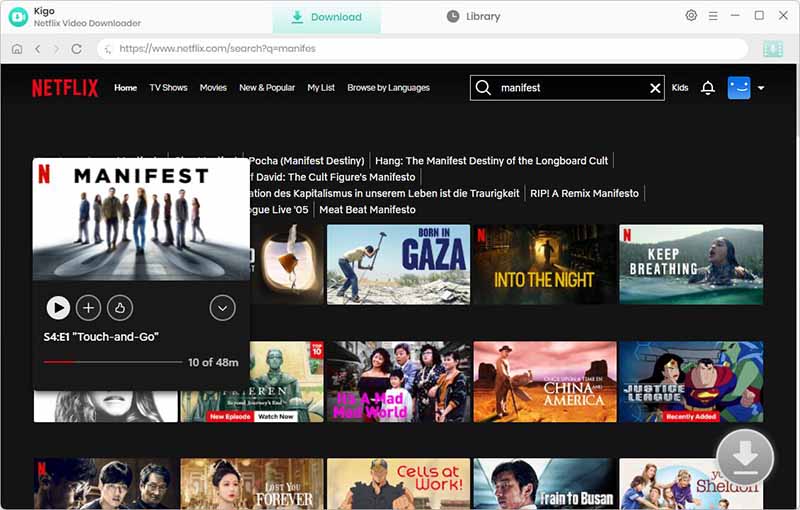800x510 pixels.
Task: Click the "10 of 48m" progress text
Action: click(213, 362)
